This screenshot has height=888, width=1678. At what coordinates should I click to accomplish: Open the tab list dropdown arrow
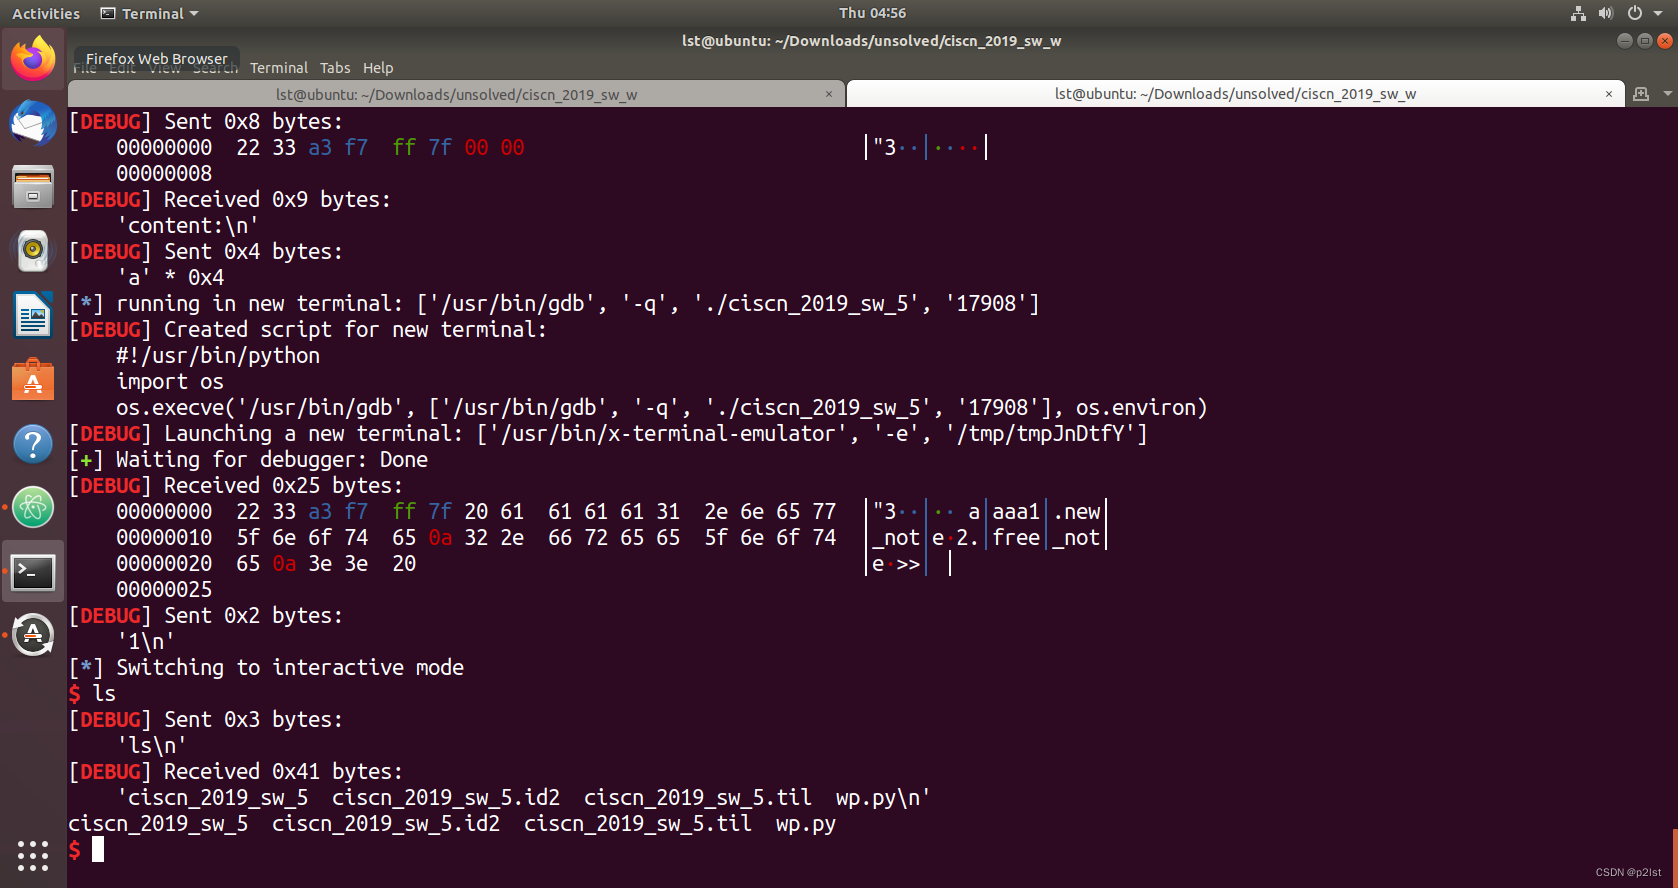point(1667,94)
